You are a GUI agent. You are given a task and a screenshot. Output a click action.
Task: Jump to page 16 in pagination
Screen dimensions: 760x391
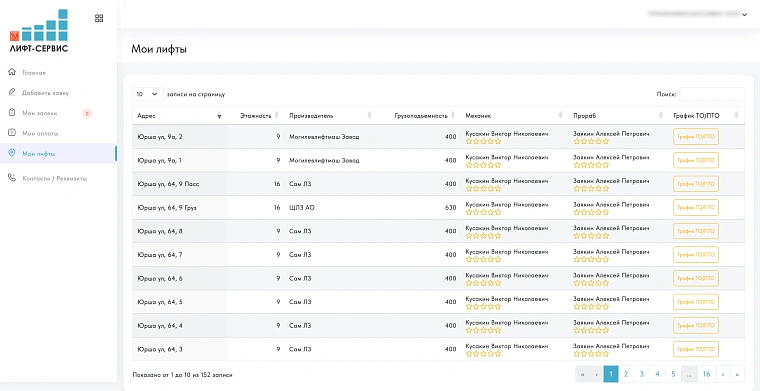[706, 374]
